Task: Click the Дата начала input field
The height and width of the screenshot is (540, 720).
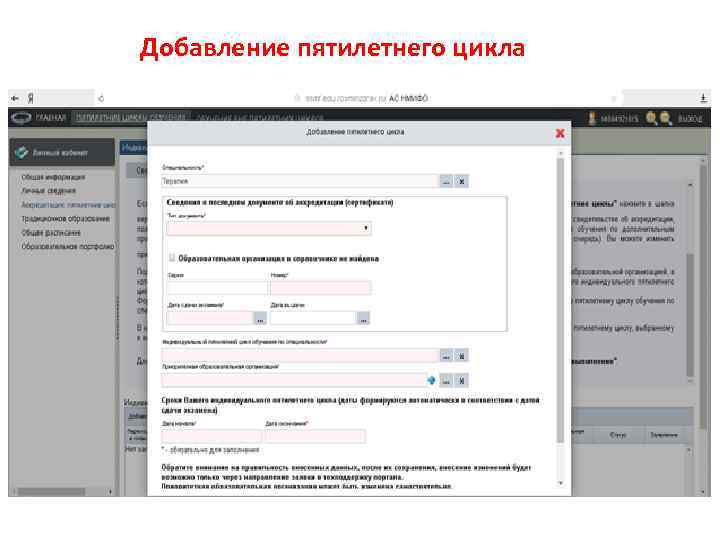Action: click(212, 436)
